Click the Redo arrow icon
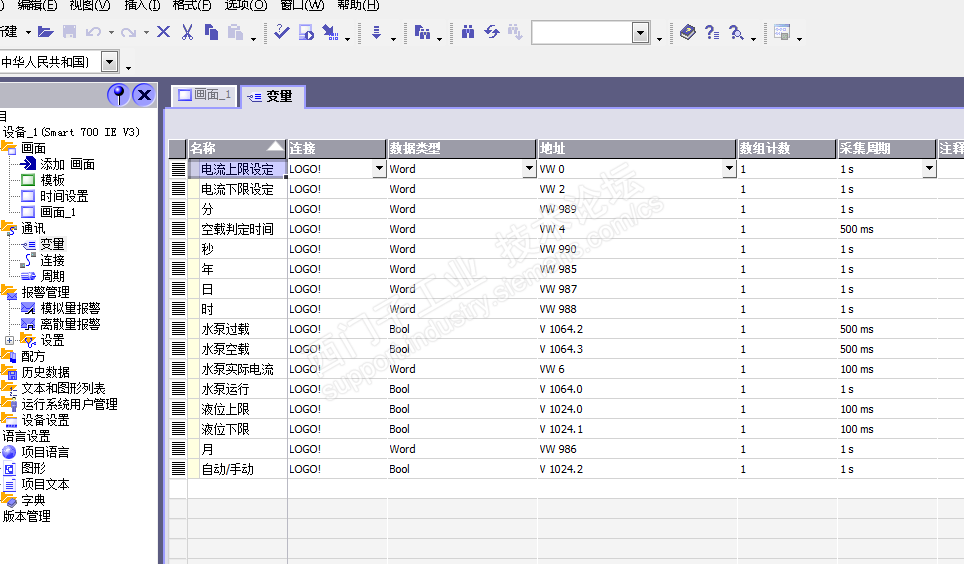This screenshot has height=564, width=964. coord(128,32)
